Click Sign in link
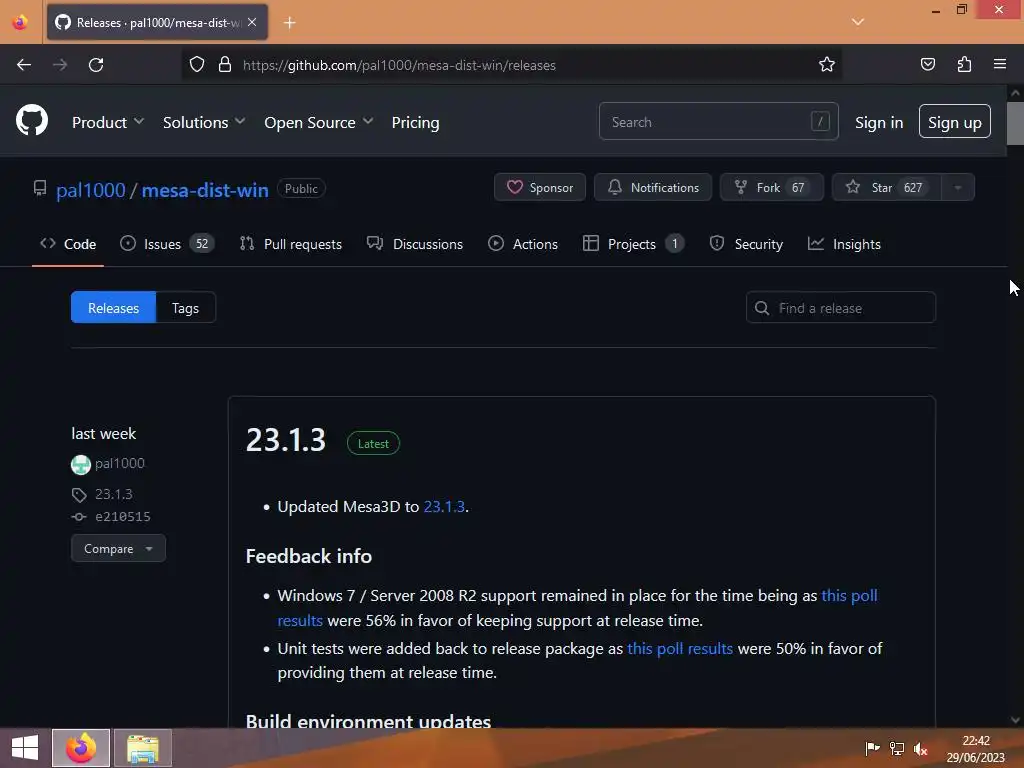 879,122
